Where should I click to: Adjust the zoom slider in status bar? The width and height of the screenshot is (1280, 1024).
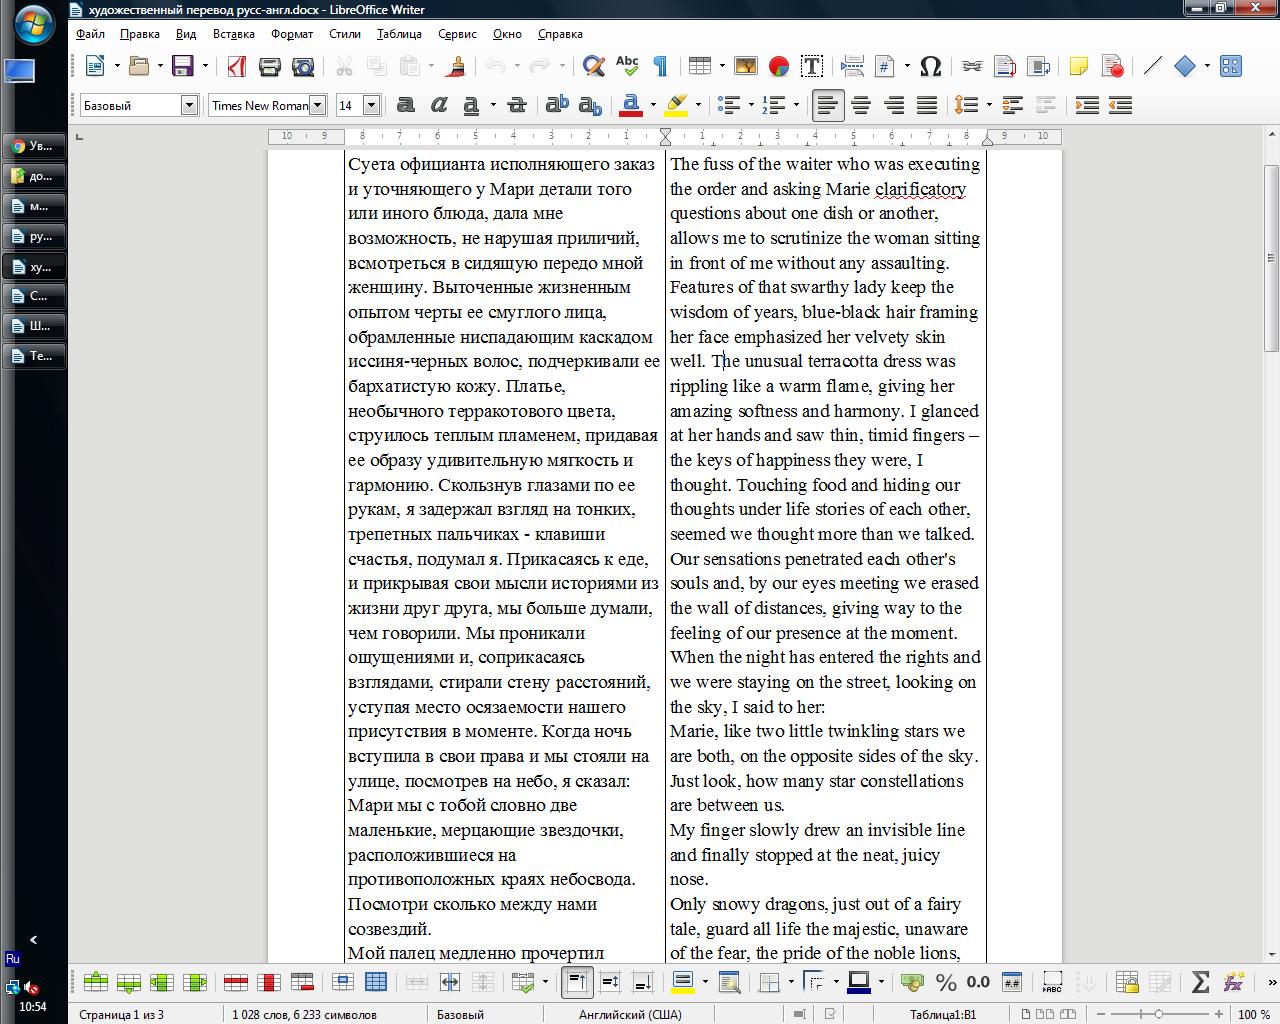[1159, 1014]
